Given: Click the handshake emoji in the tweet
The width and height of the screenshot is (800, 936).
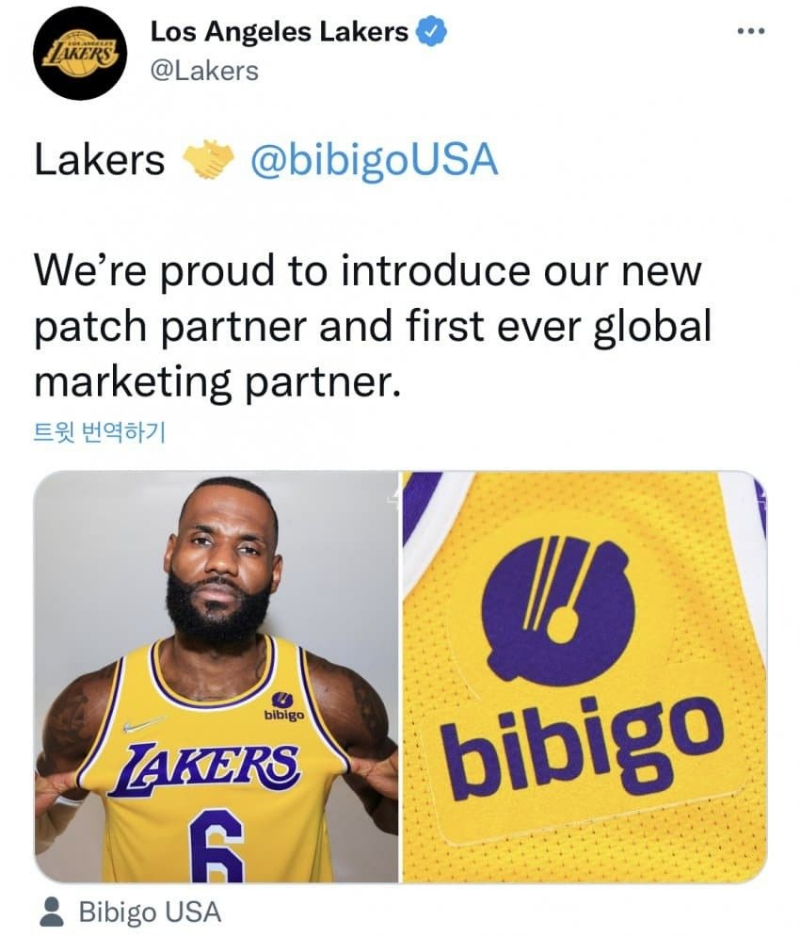Looking at the screenshot, I should coord(207,159).
